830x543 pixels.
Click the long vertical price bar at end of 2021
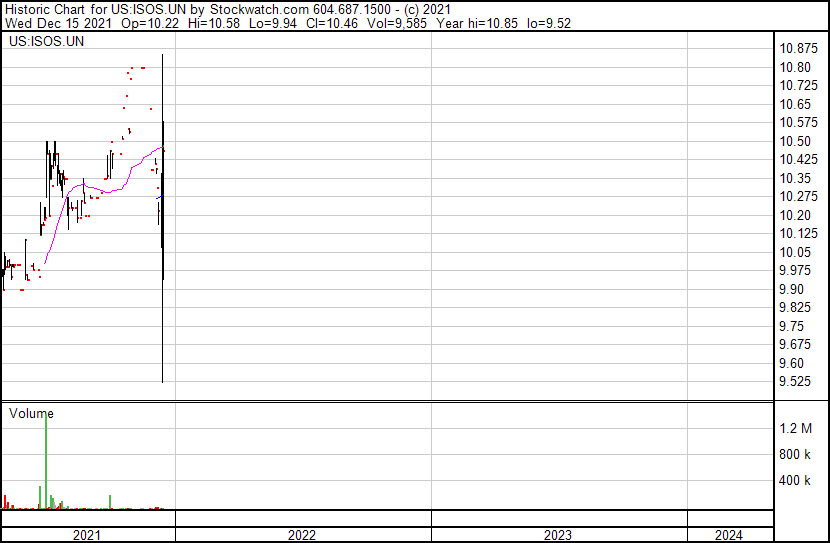click(162, 300)
